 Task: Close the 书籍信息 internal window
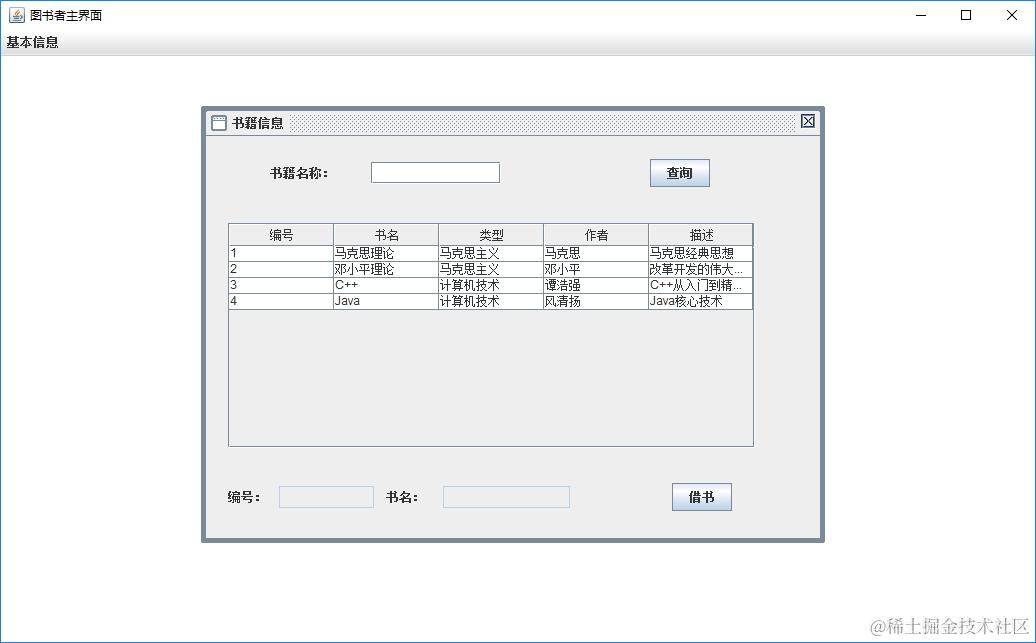coord(807,121)
